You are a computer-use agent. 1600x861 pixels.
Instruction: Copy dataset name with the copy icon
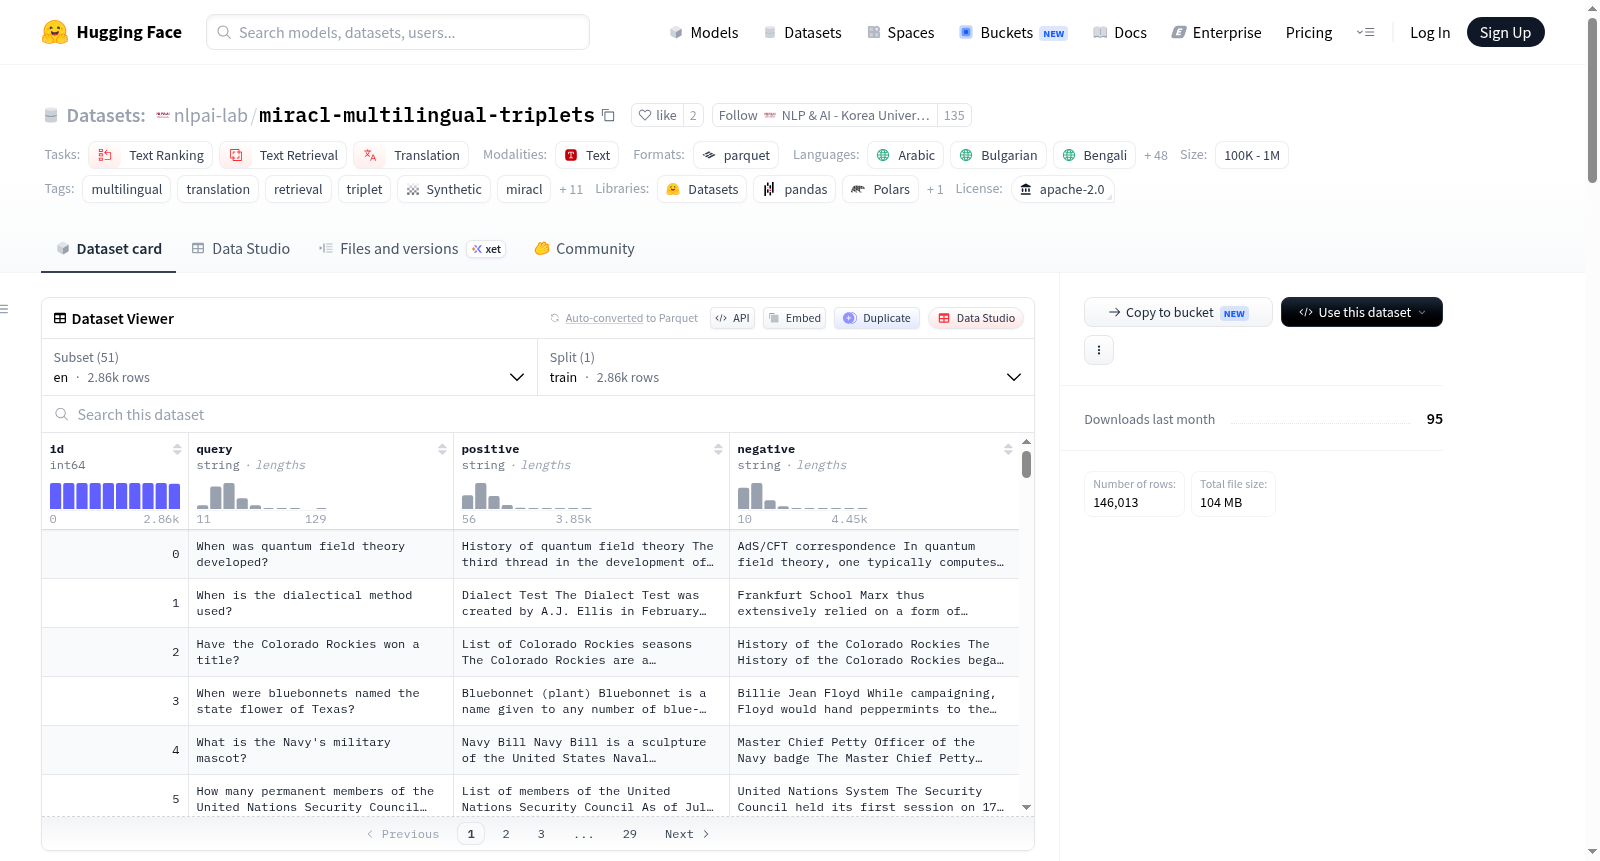[608, 115]
